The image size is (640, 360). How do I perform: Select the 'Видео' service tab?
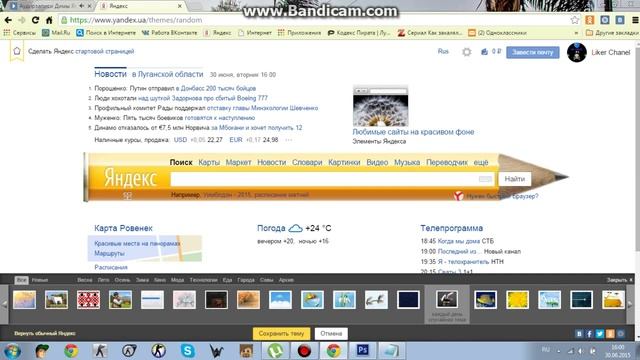click(x=377, y=162)
